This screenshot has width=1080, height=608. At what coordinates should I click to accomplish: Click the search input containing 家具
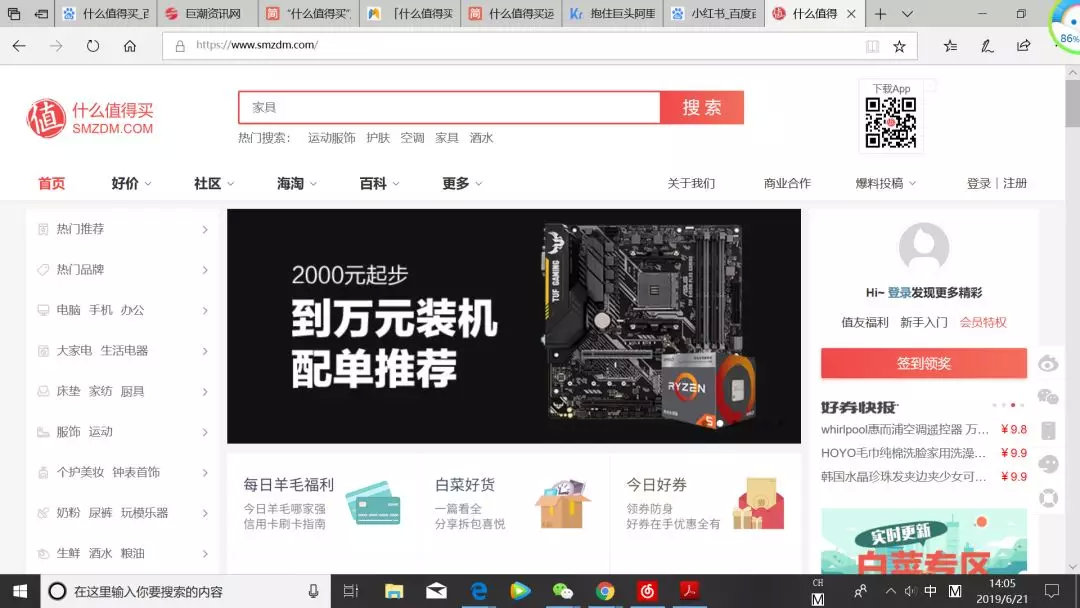[450, 107]
